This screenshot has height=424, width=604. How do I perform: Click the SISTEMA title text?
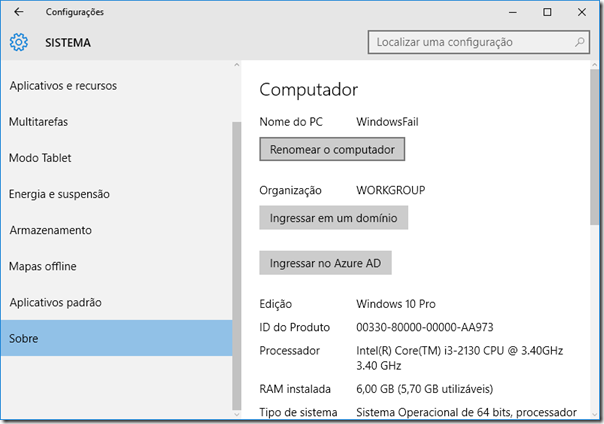point(68,42)
